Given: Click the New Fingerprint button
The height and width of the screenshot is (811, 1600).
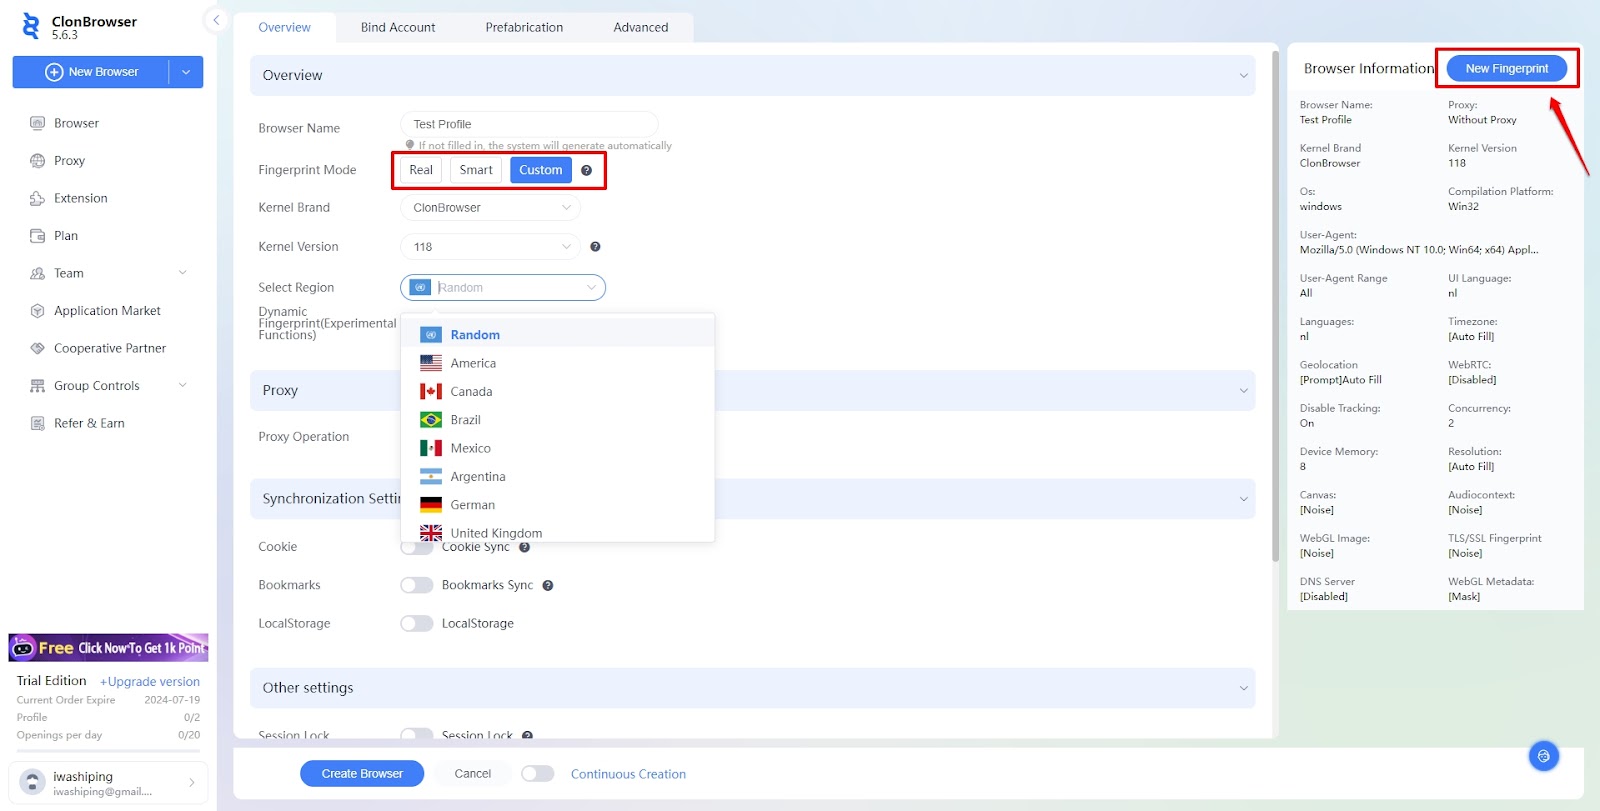Looking at the screenshot, I should tap(1507, 68).
